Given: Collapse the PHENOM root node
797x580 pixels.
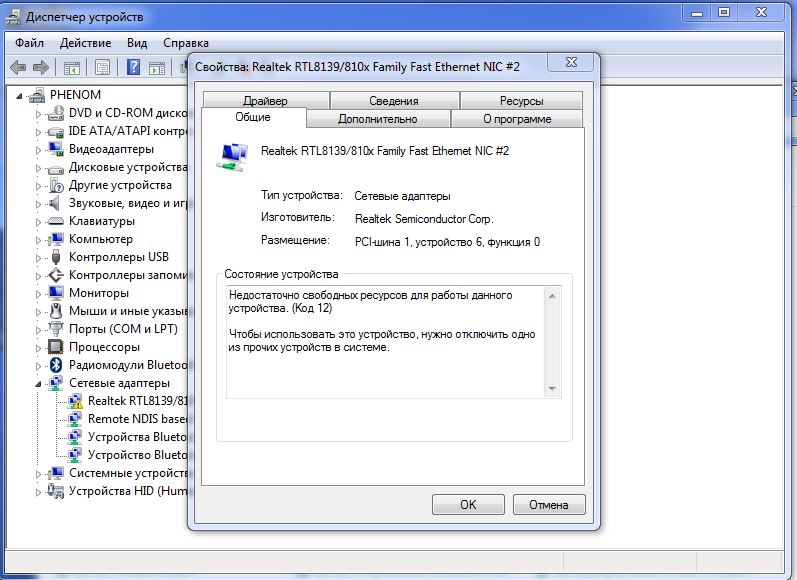Looking at the screenshot, I should (19, 96).
